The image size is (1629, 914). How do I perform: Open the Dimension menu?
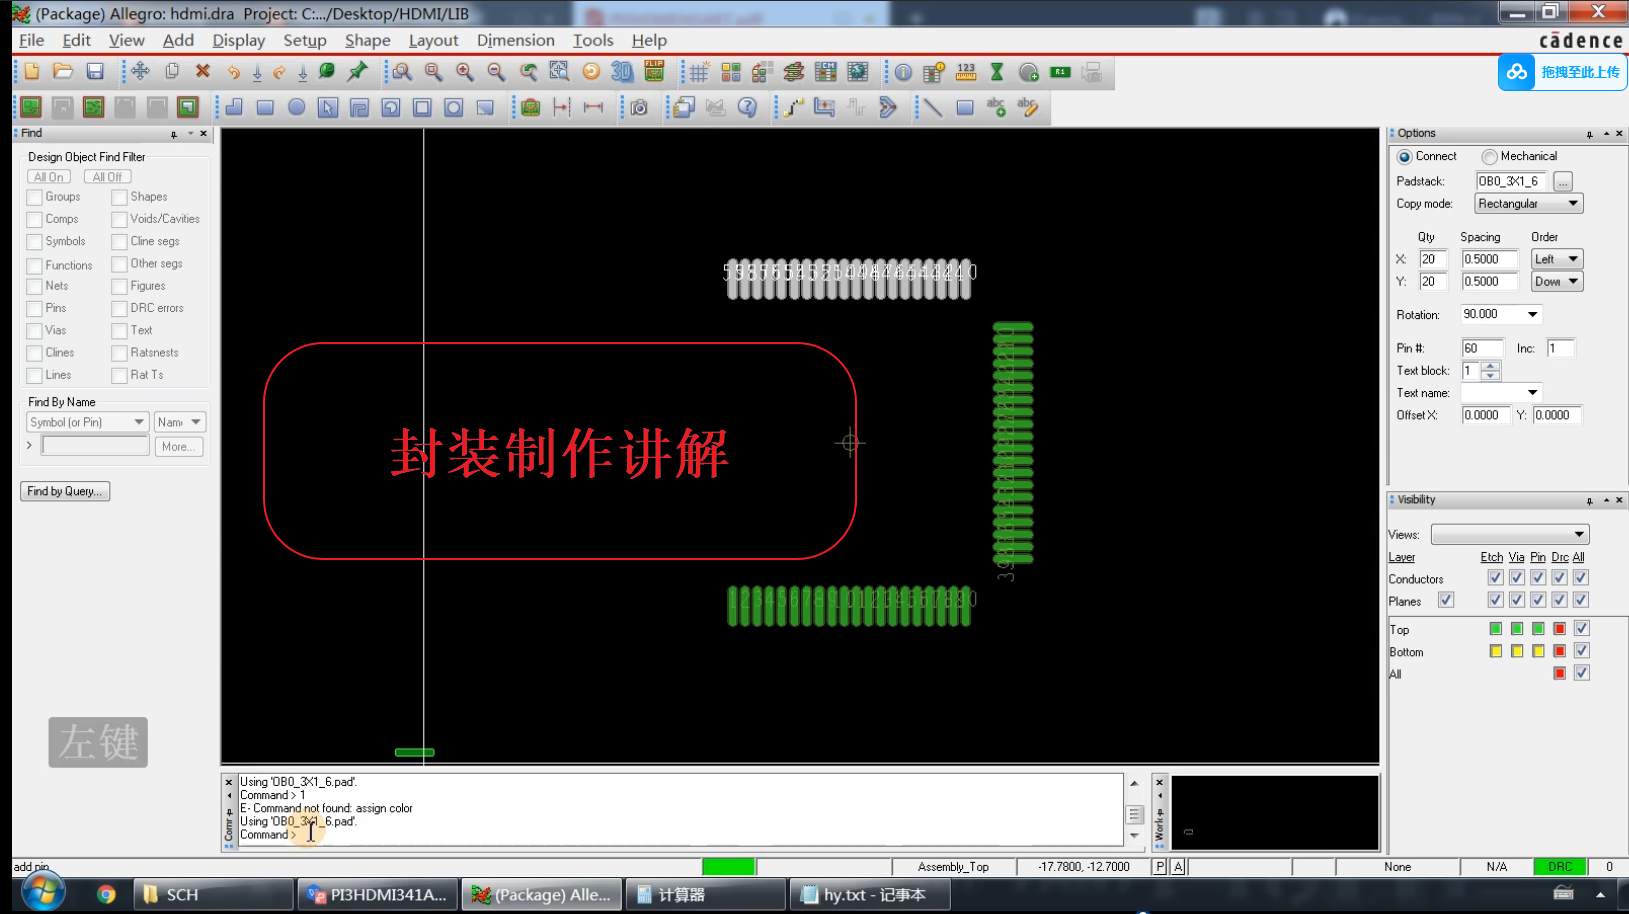[x=516, y=40]
